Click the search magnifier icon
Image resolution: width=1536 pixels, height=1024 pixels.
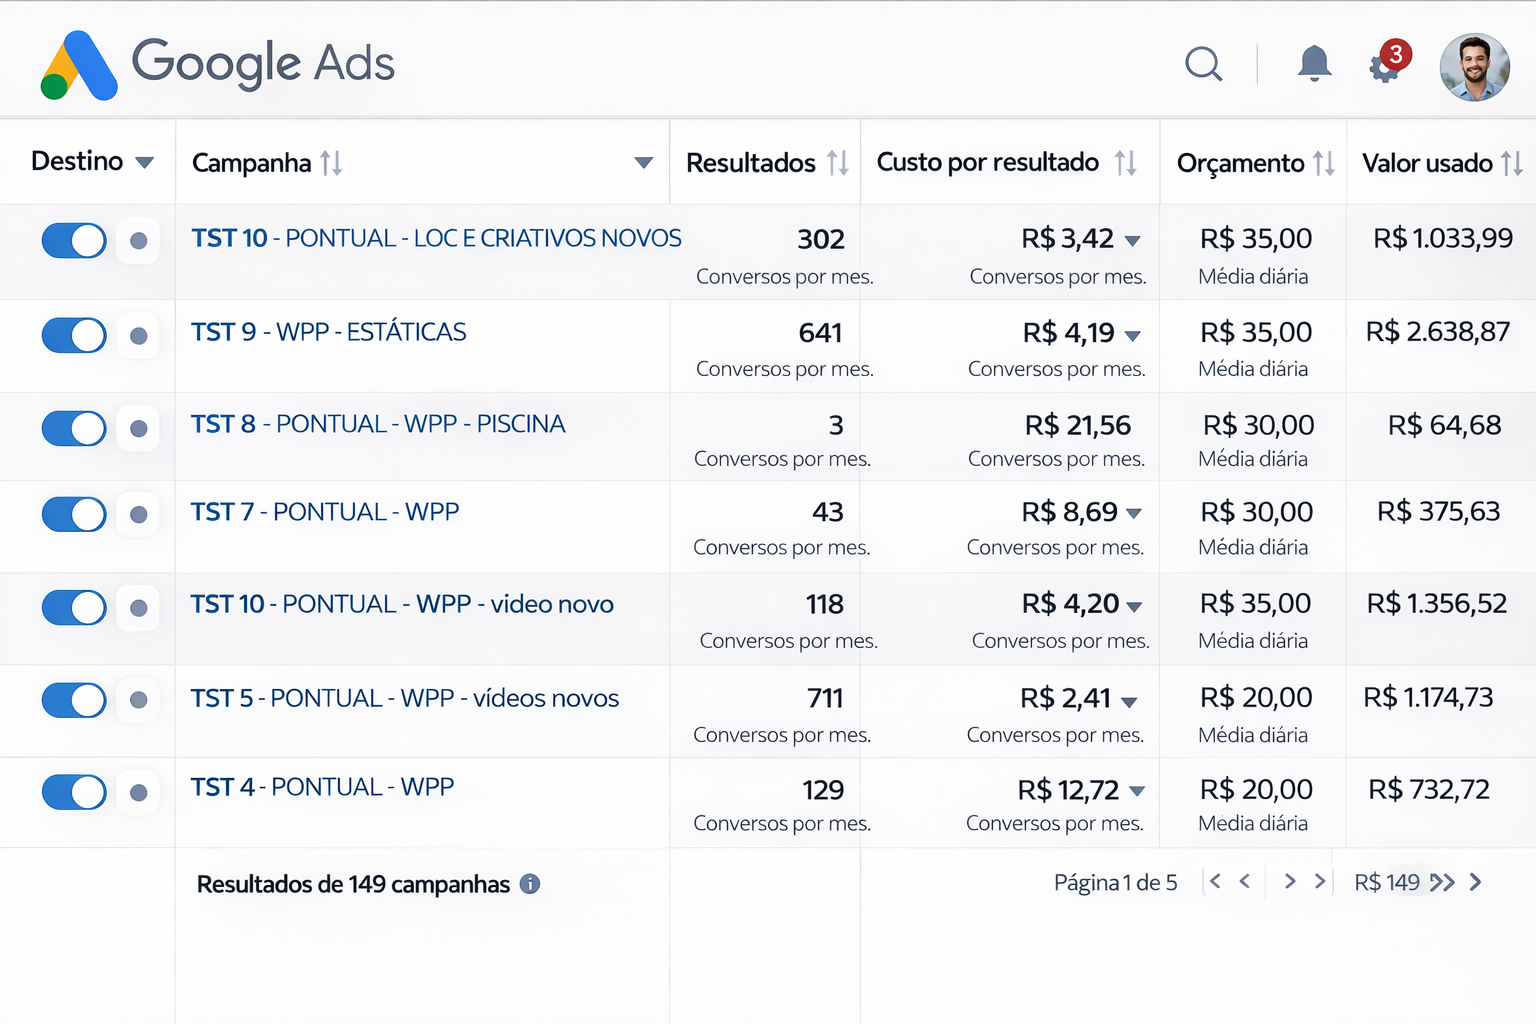[1203, 64]
